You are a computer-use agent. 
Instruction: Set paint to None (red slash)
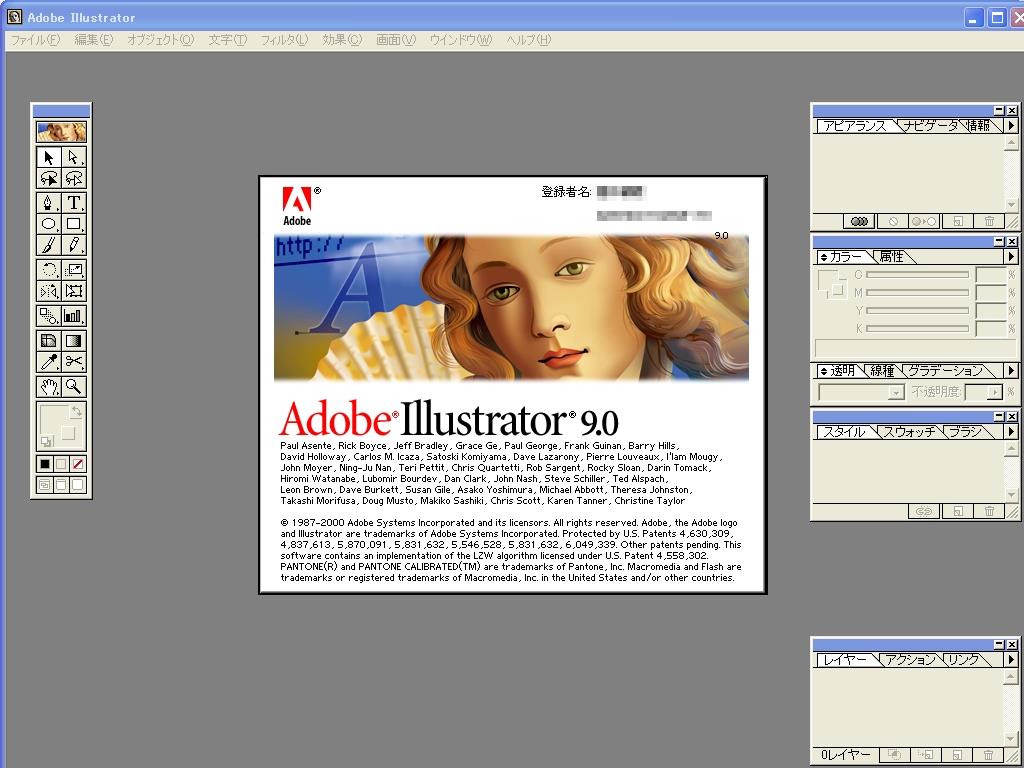point(78,464)
